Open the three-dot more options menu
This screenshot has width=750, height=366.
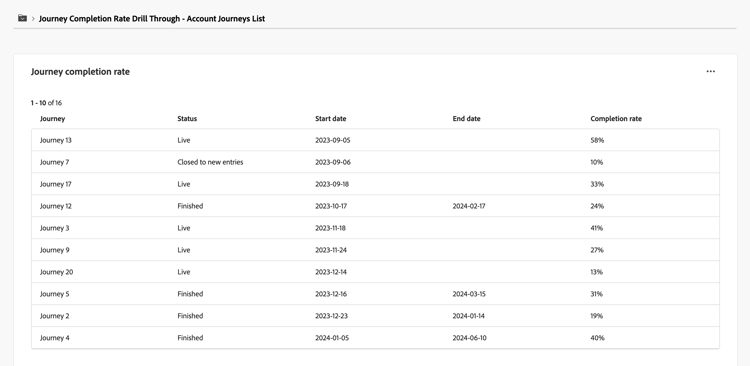pos(710,71)
